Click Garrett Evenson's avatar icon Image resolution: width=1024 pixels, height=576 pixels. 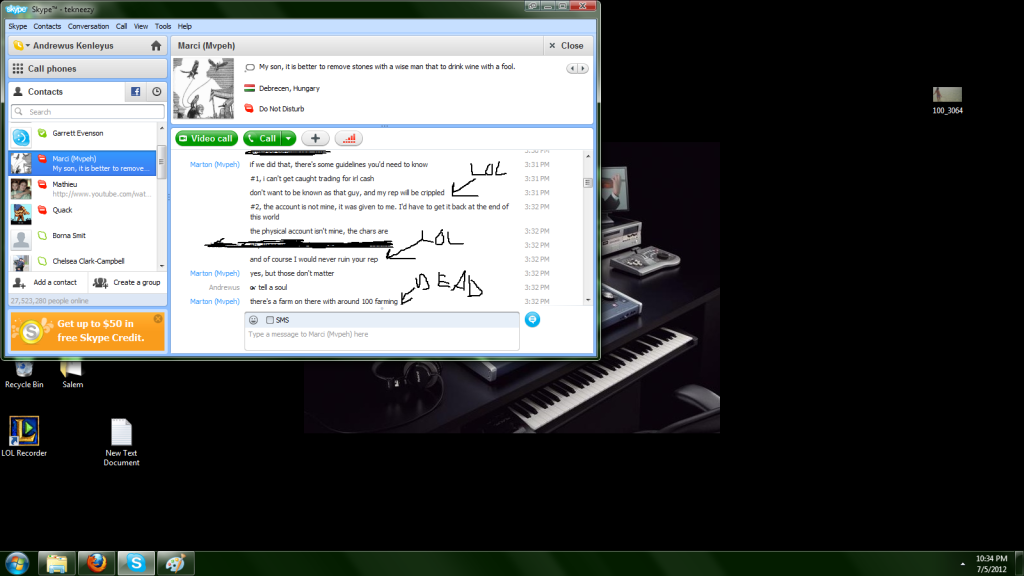click(x=21, y=137)
